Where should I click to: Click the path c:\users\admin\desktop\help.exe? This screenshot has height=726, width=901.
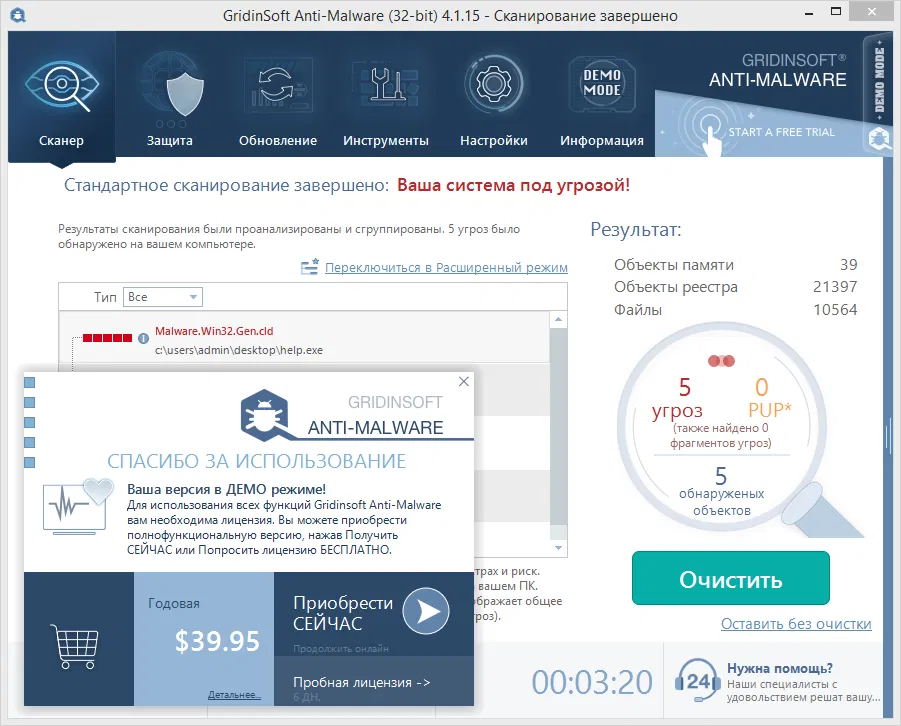click(238, 350)
